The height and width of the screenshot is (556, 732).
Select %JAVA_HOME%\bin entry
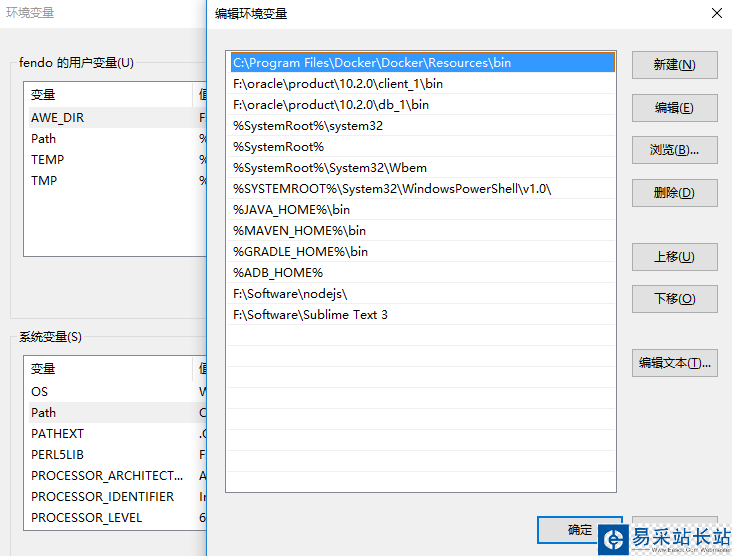[x=422, y=210]
